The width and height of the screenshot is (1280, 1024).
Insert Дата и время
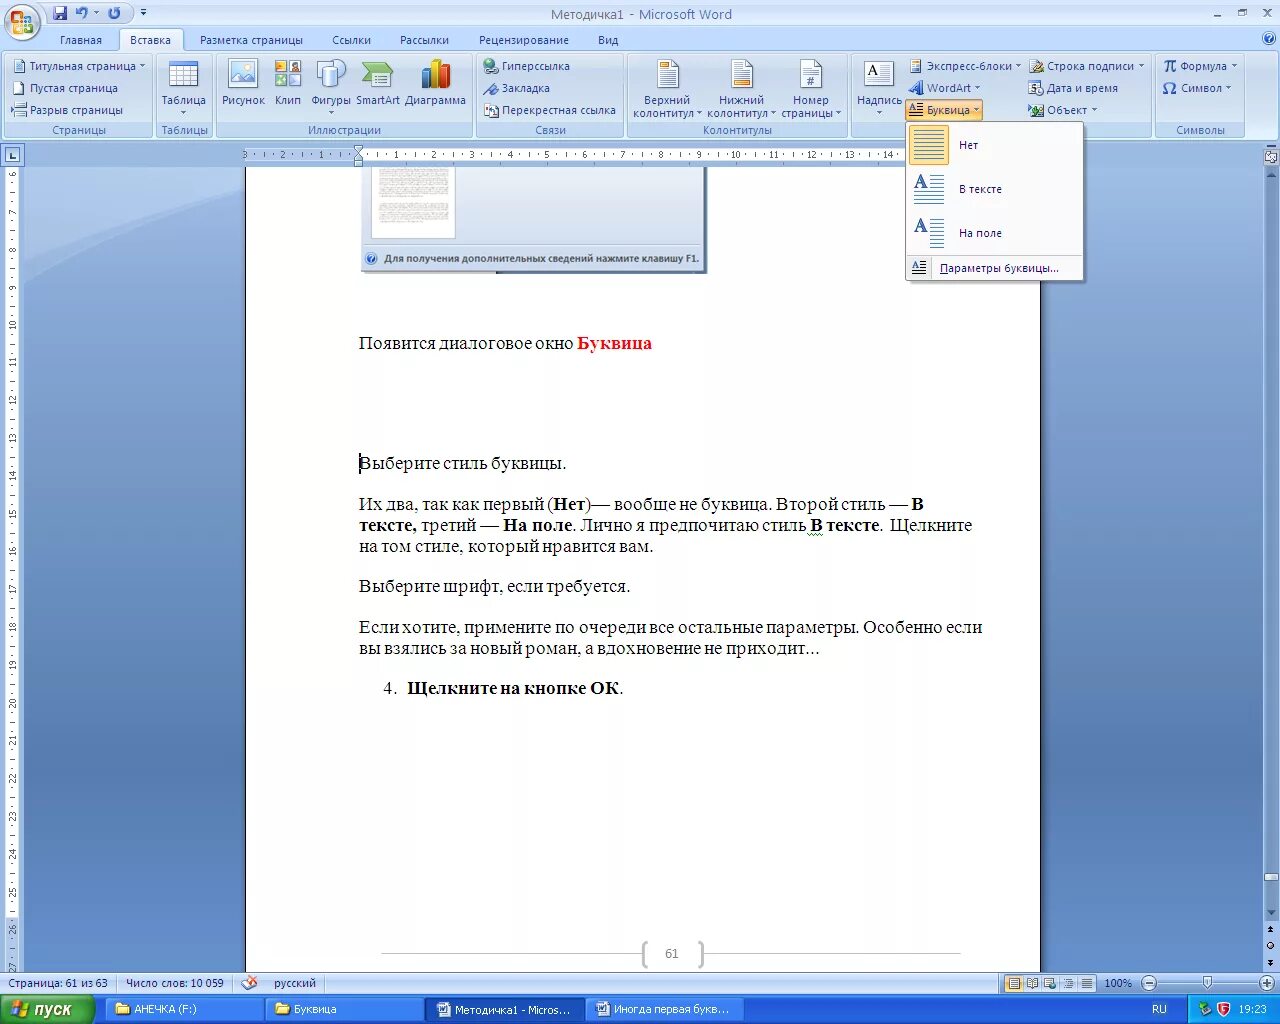(1073, 88)
